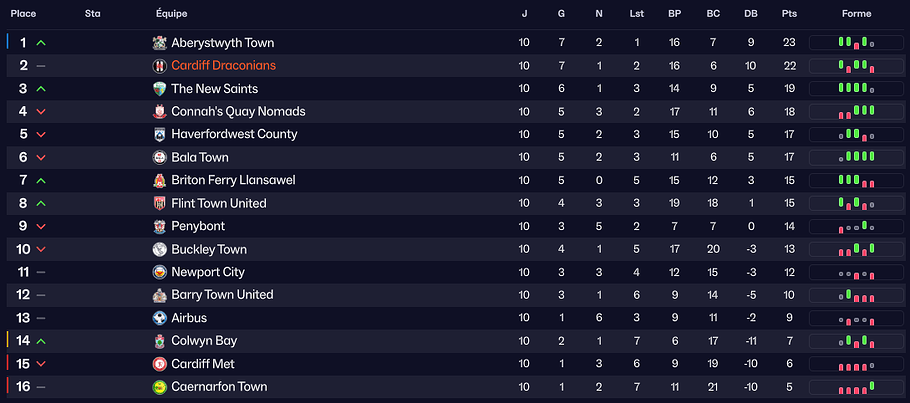Click Aberystwyth Town's form bar chart
Image resolution: width=910 pixels, height=403 pixels.
click(x=856, y=43)
